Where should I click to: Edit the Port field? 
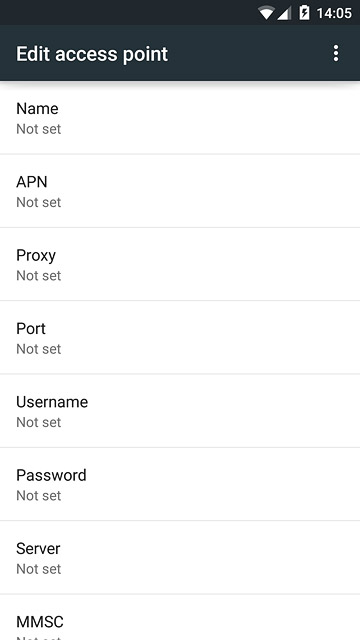180,338
